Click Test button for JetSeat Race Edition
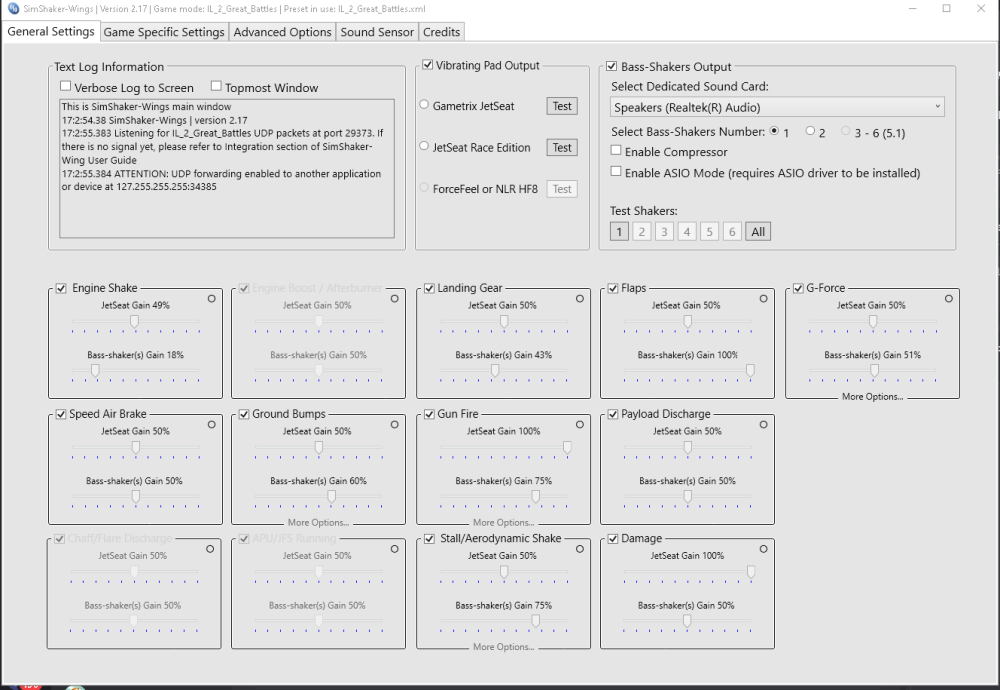The width and height of the screenshot is (1000, 690). (x=562, y=147)
